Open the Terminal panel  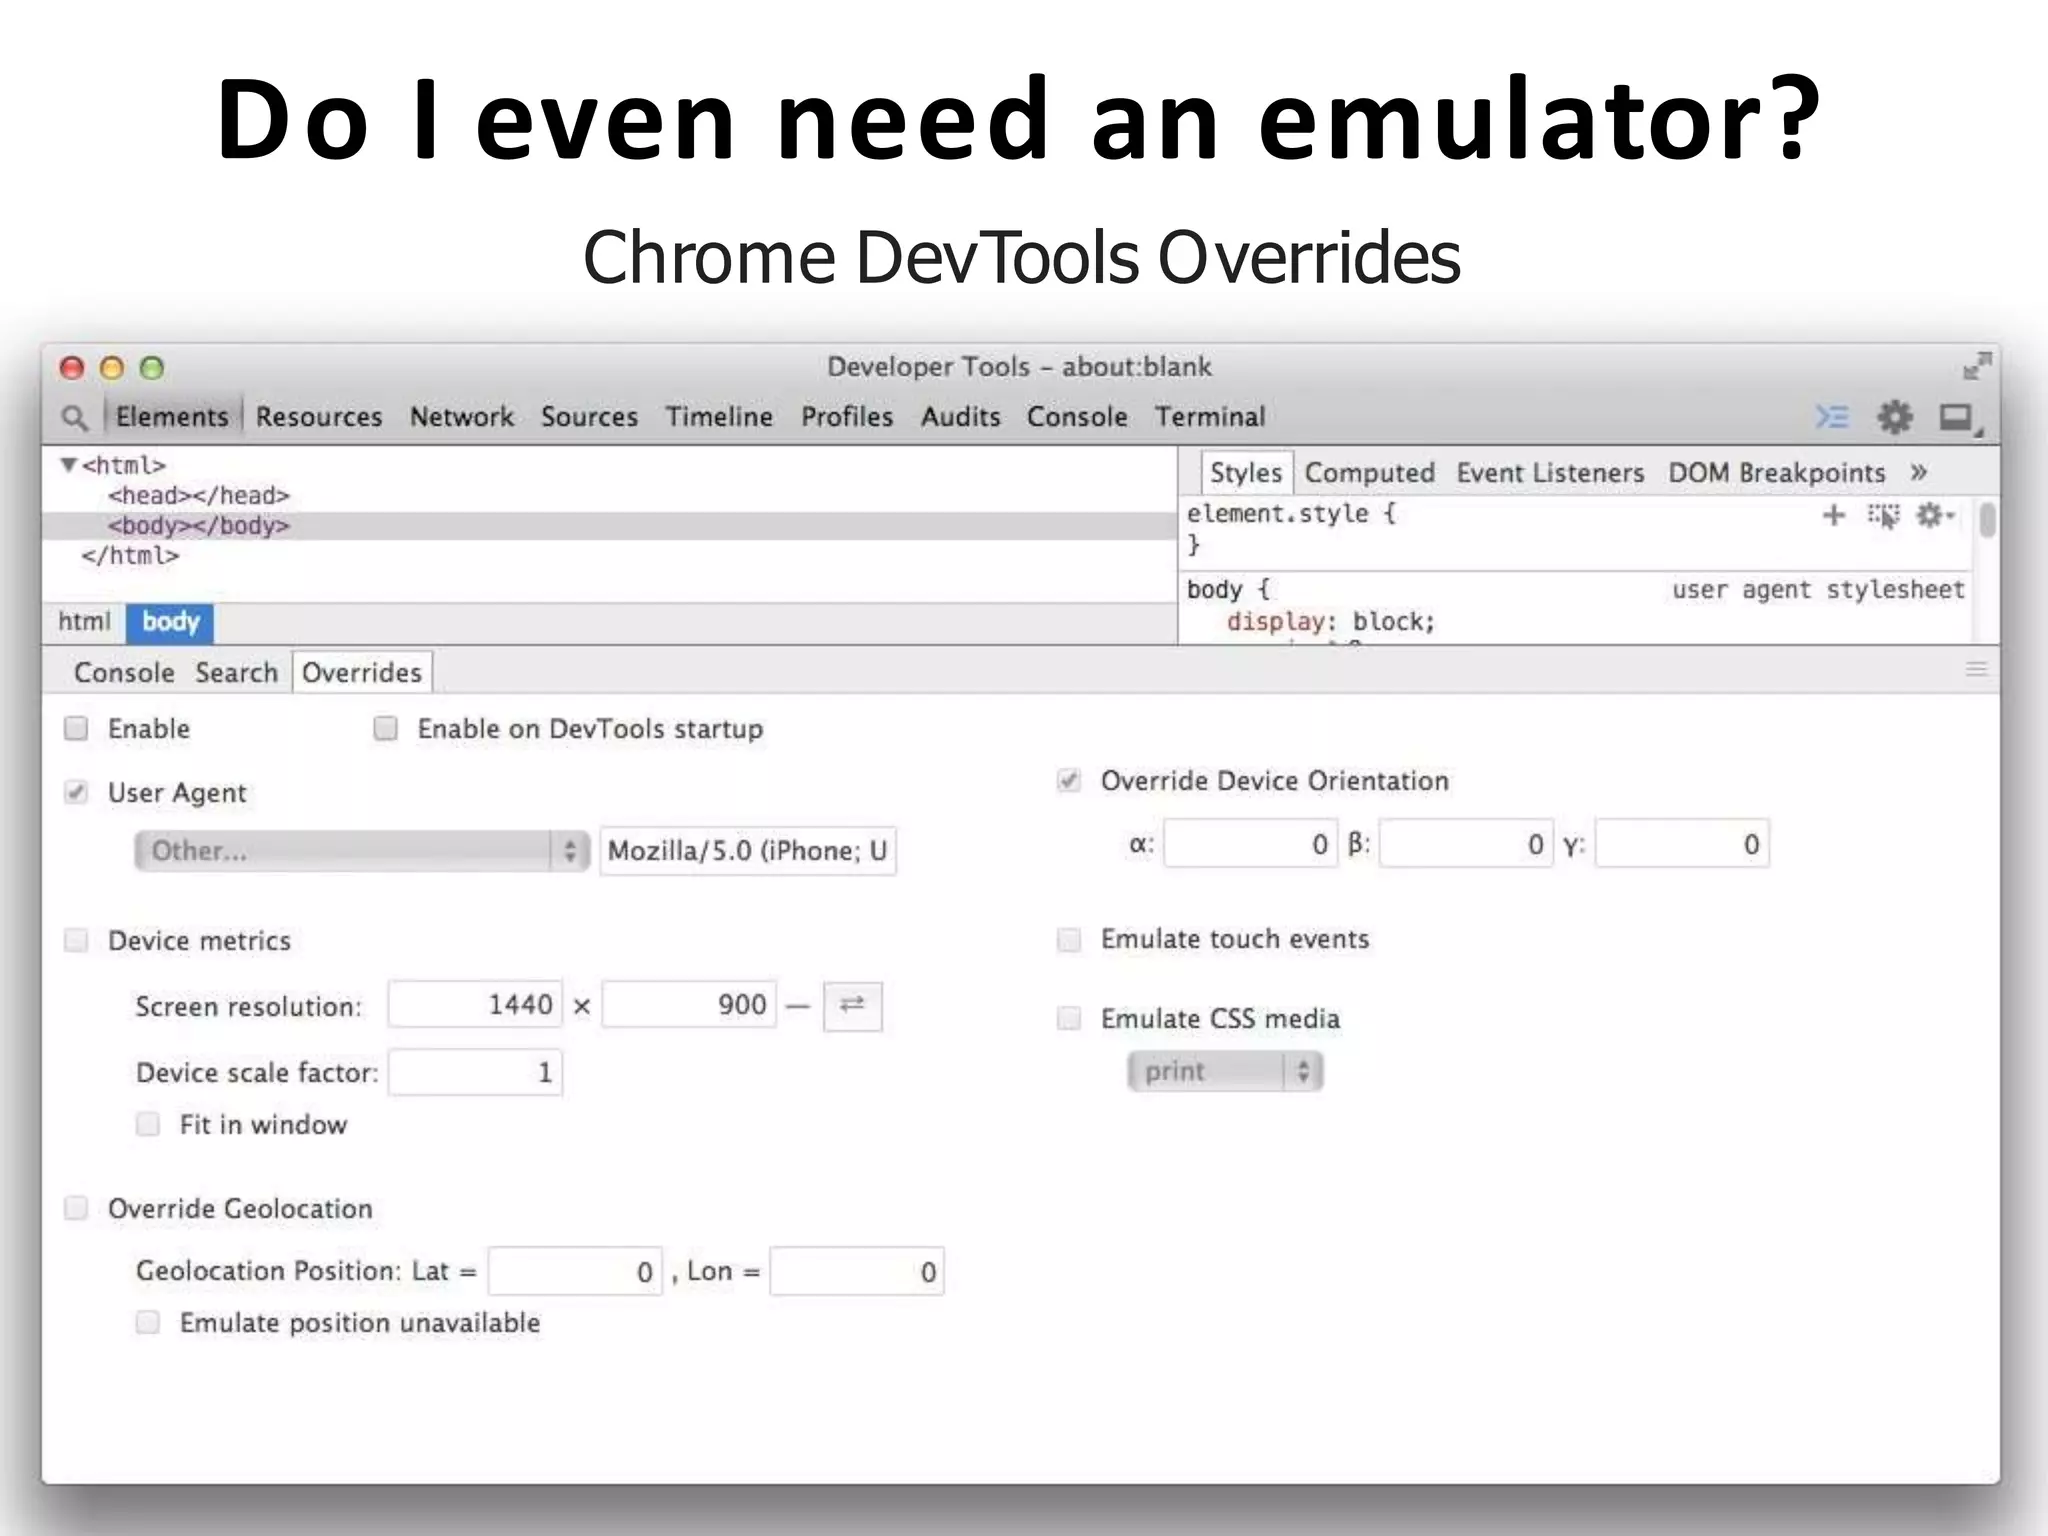1210,417
